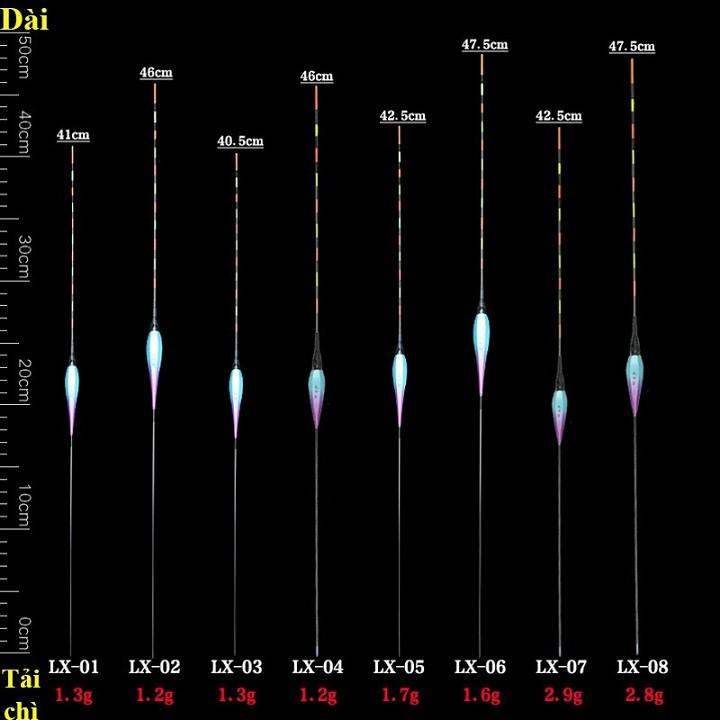Click the yellow 'Dài' heading
Screen dimensions: 720x720
pos(24,19)
